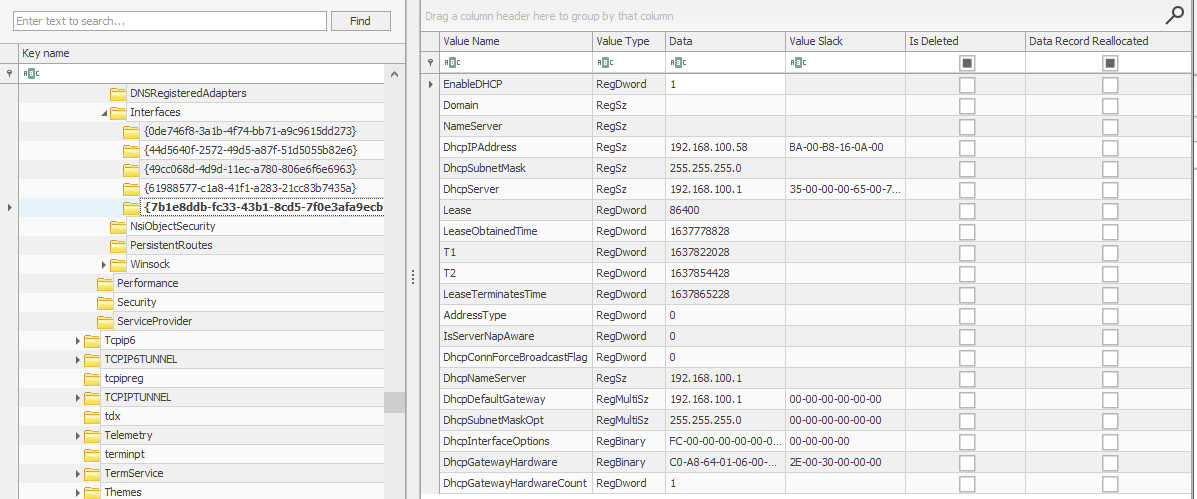
Task: Click folder icon of {44d5640f-2572-49d5-a87f-51d5055b82e6}
Action: pos(131,151)
